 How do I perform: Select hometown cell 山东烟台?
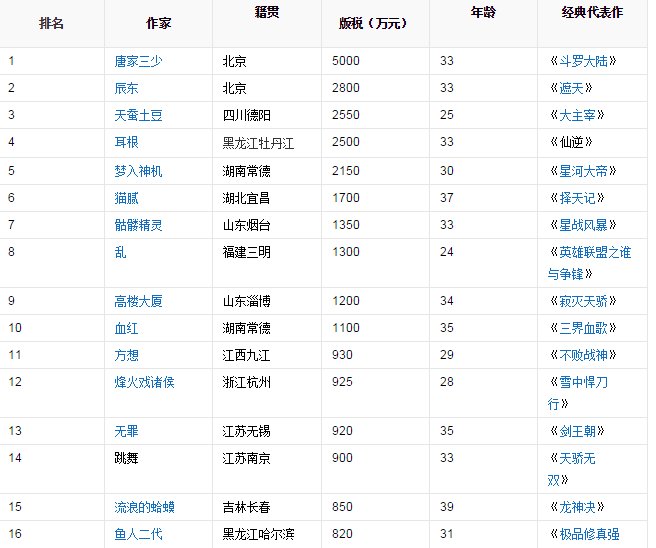tap(247, 225)
